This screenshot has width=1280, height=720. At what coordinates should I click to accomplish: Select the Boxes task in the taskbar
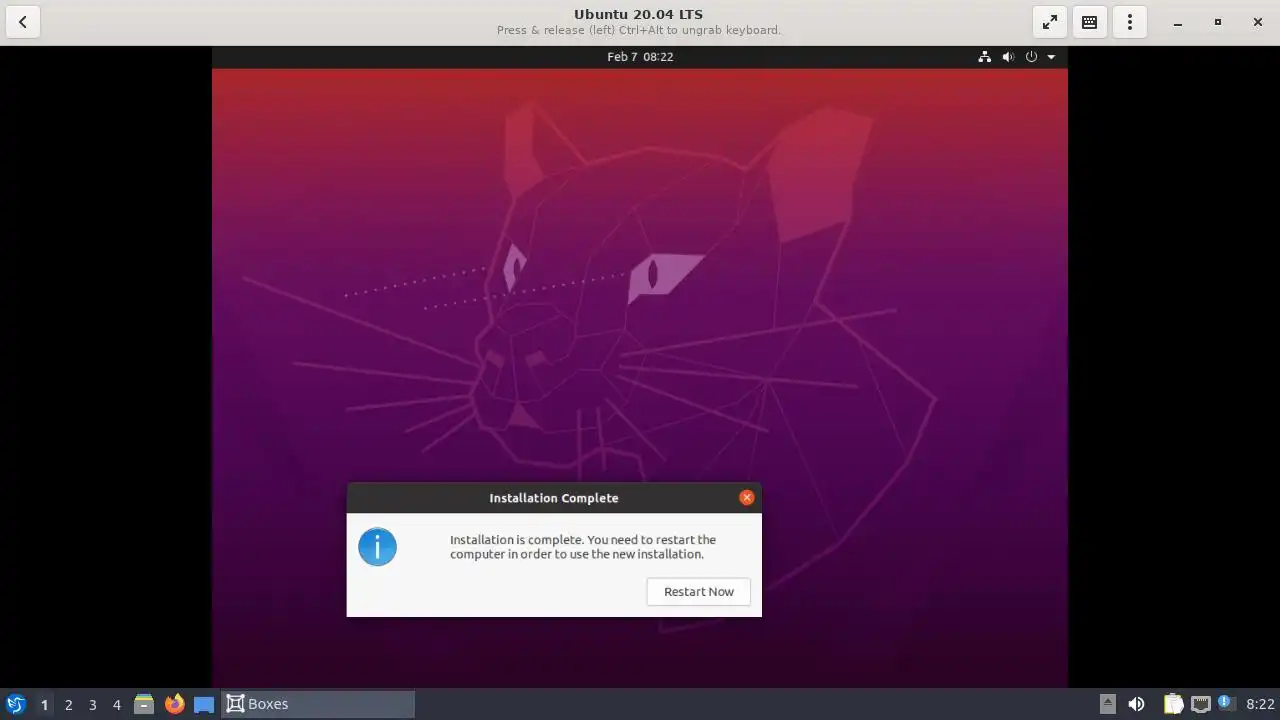point(318,704)
